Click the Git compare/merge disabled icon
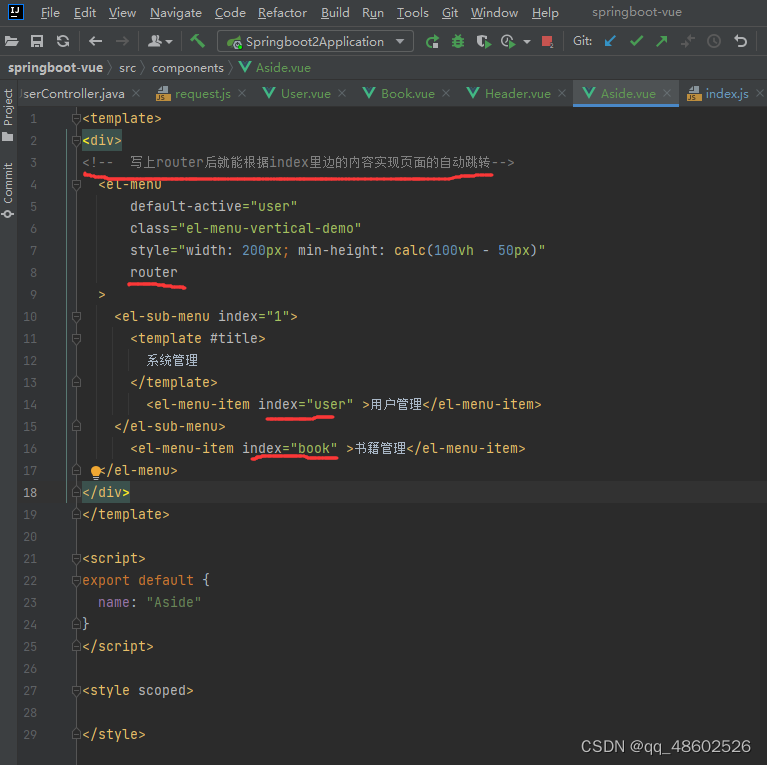The width and height of the screenshot is (767, 765). tap(688, 42)
